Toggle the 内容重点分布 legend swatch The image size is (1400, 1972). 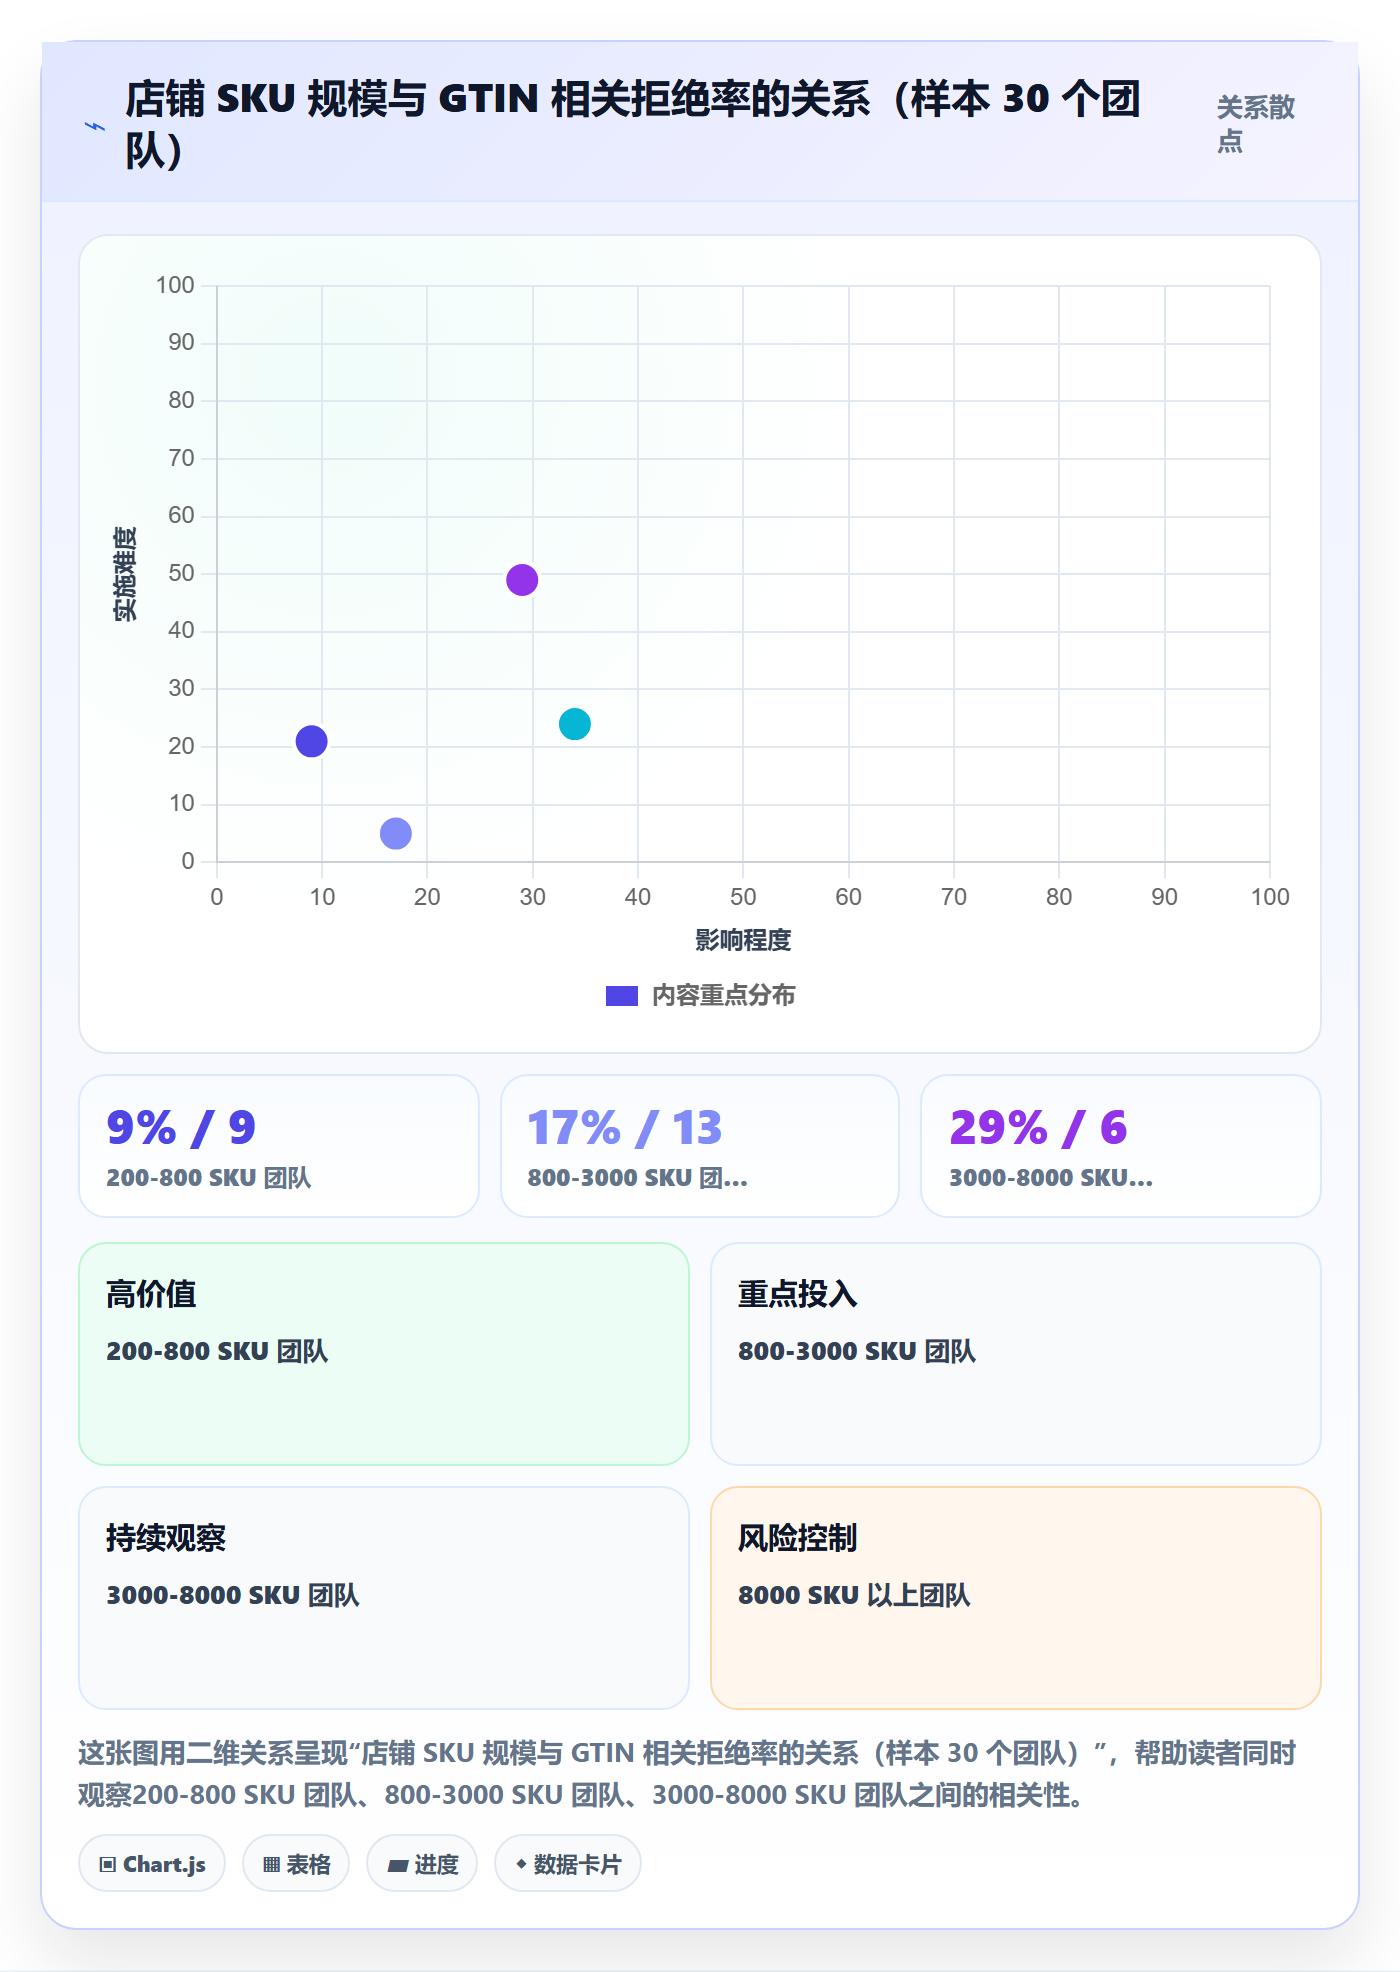[622, 996]
